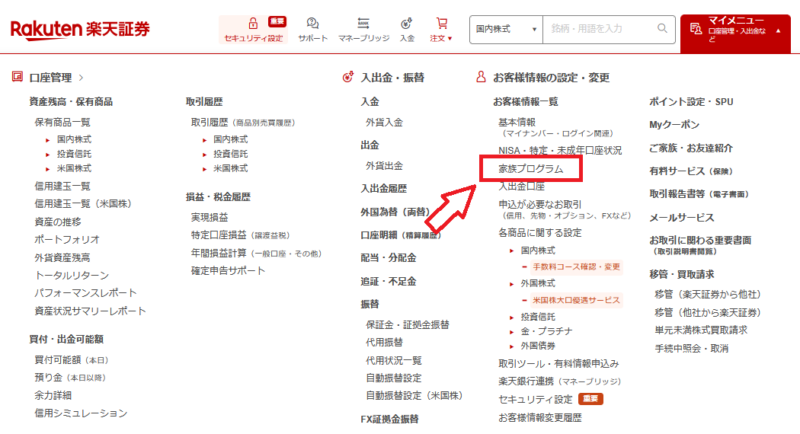Open 家族プログラム

tap(531, 169)
